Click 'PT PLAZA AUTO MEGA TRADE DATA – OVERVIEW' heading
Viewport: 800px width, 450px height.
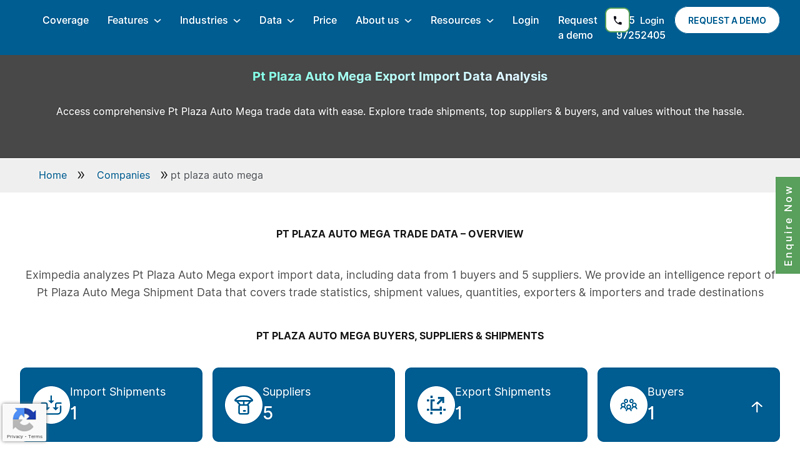tap(400, 234)
